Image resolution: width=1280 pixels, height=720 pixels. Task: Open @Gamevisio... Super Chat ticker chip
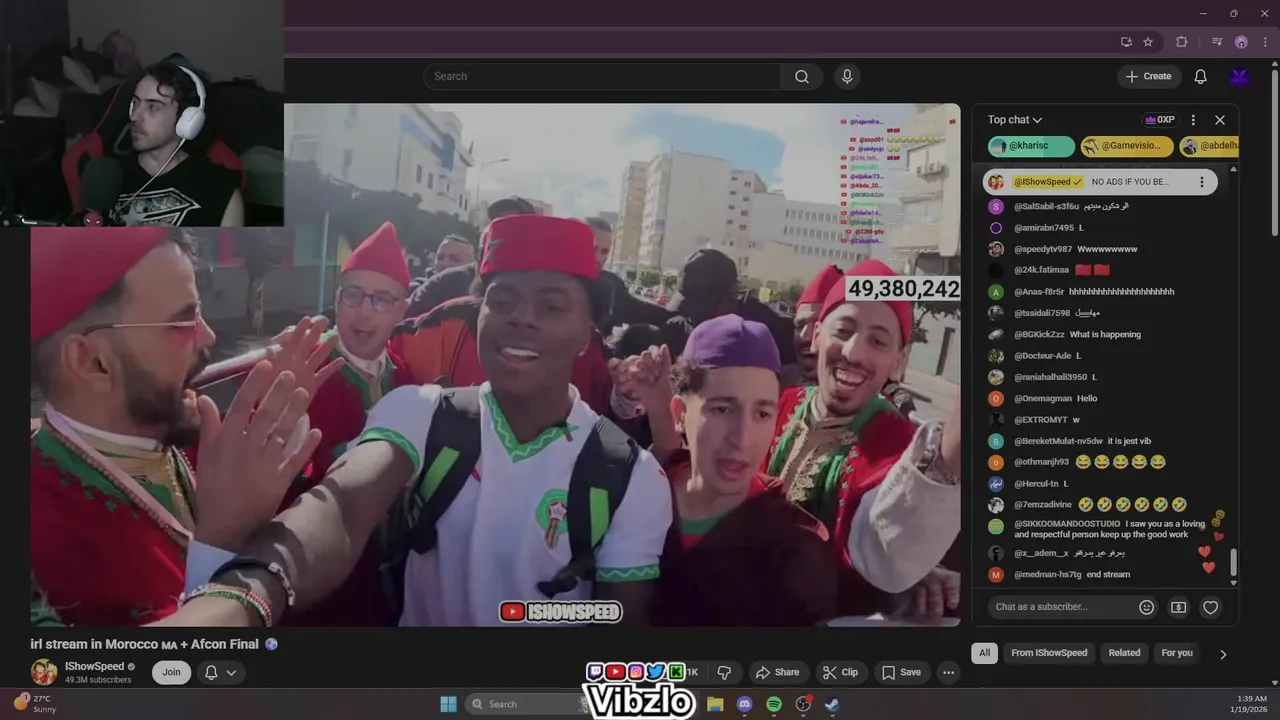point(1126,146)
